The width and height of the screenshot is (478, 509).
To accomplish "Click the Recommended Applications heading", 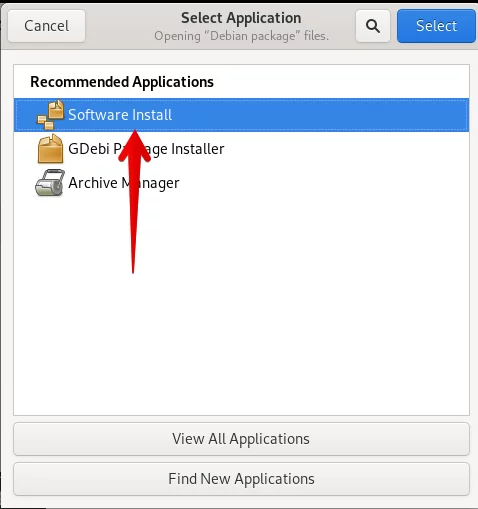I will click(x=122, y=82).
